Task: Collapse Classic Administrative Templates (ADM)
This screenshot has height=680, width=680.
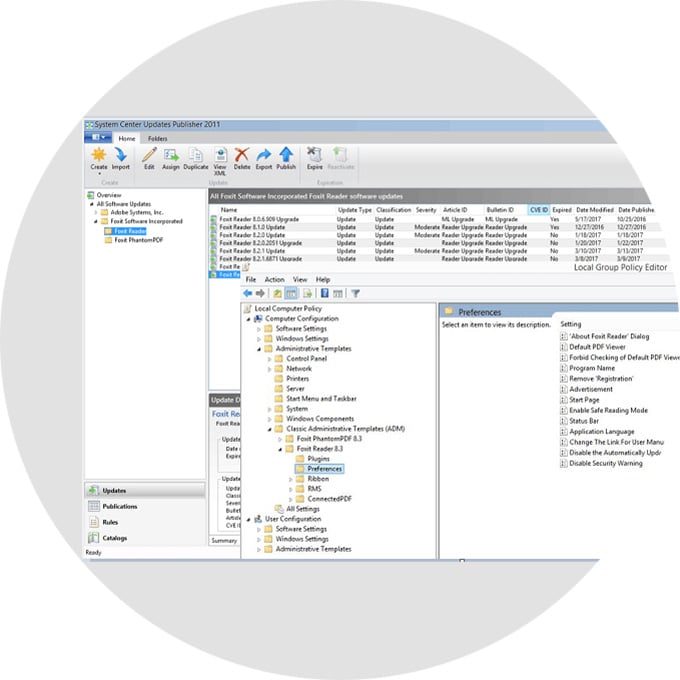Action: tap(269, 429)
